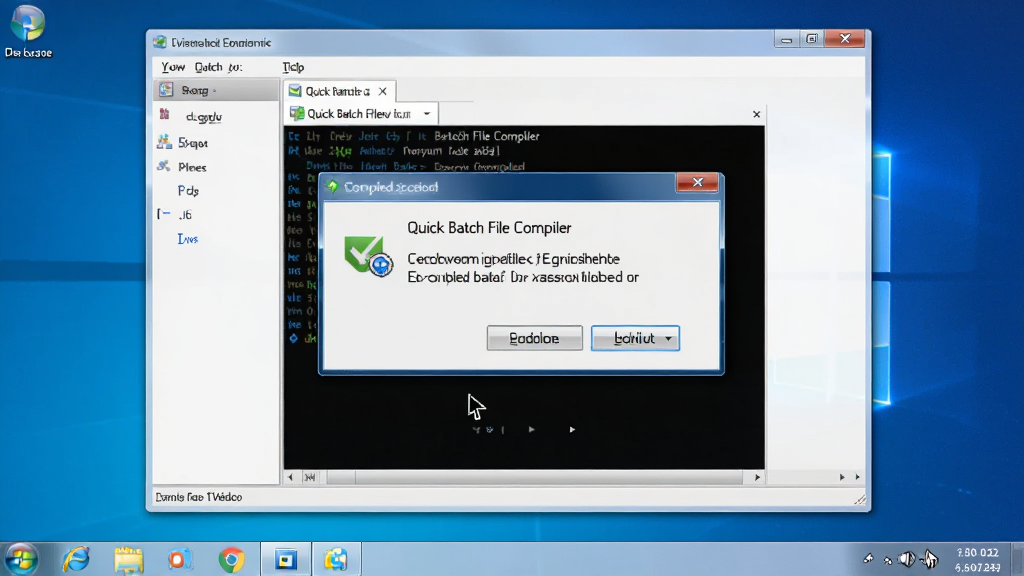Viewport: 1024px width, 576px height.
Task: Click the status bar text
Action: point(199,497)
